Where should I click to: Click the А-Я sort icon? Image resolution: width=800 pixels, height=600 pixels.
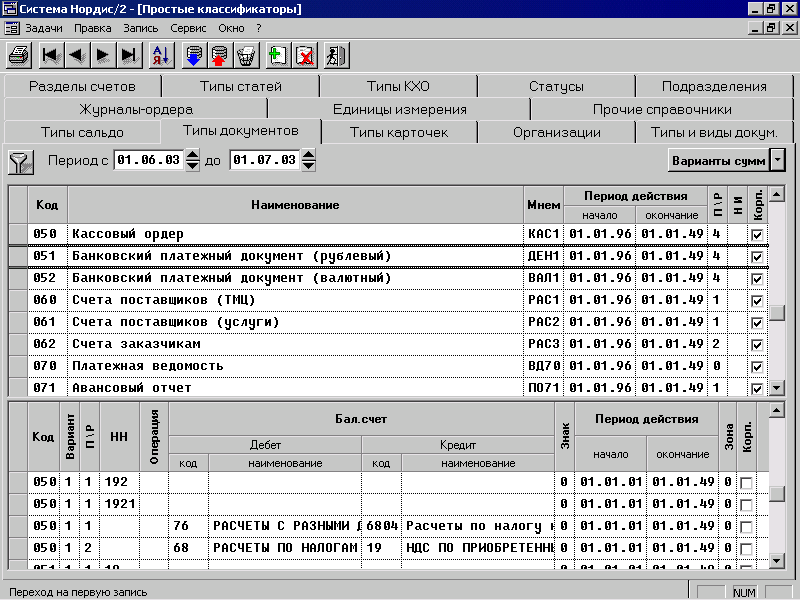coord(161,55)
